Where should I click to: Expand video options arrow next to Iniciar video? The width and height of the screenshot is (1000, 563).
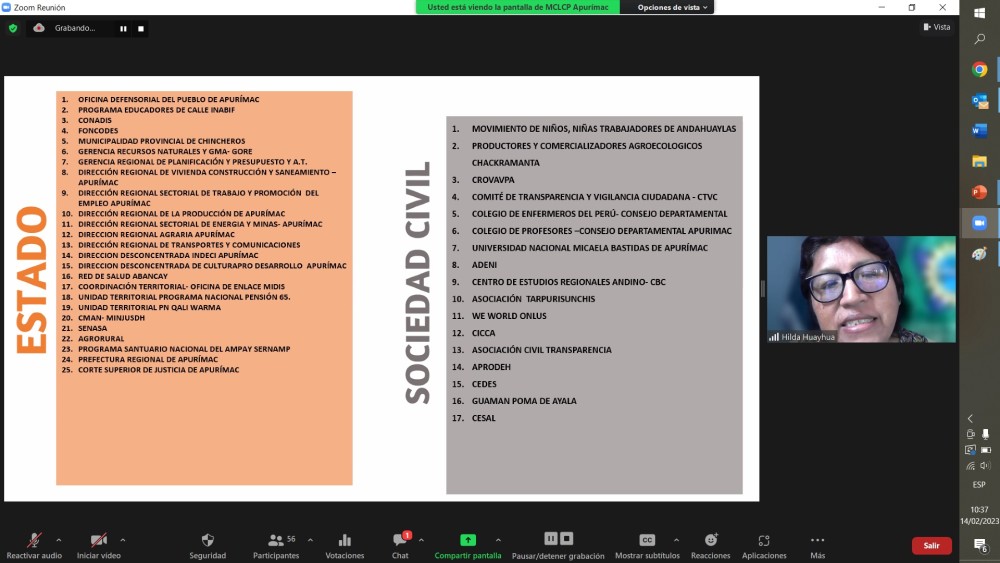[x=122, y=540]
